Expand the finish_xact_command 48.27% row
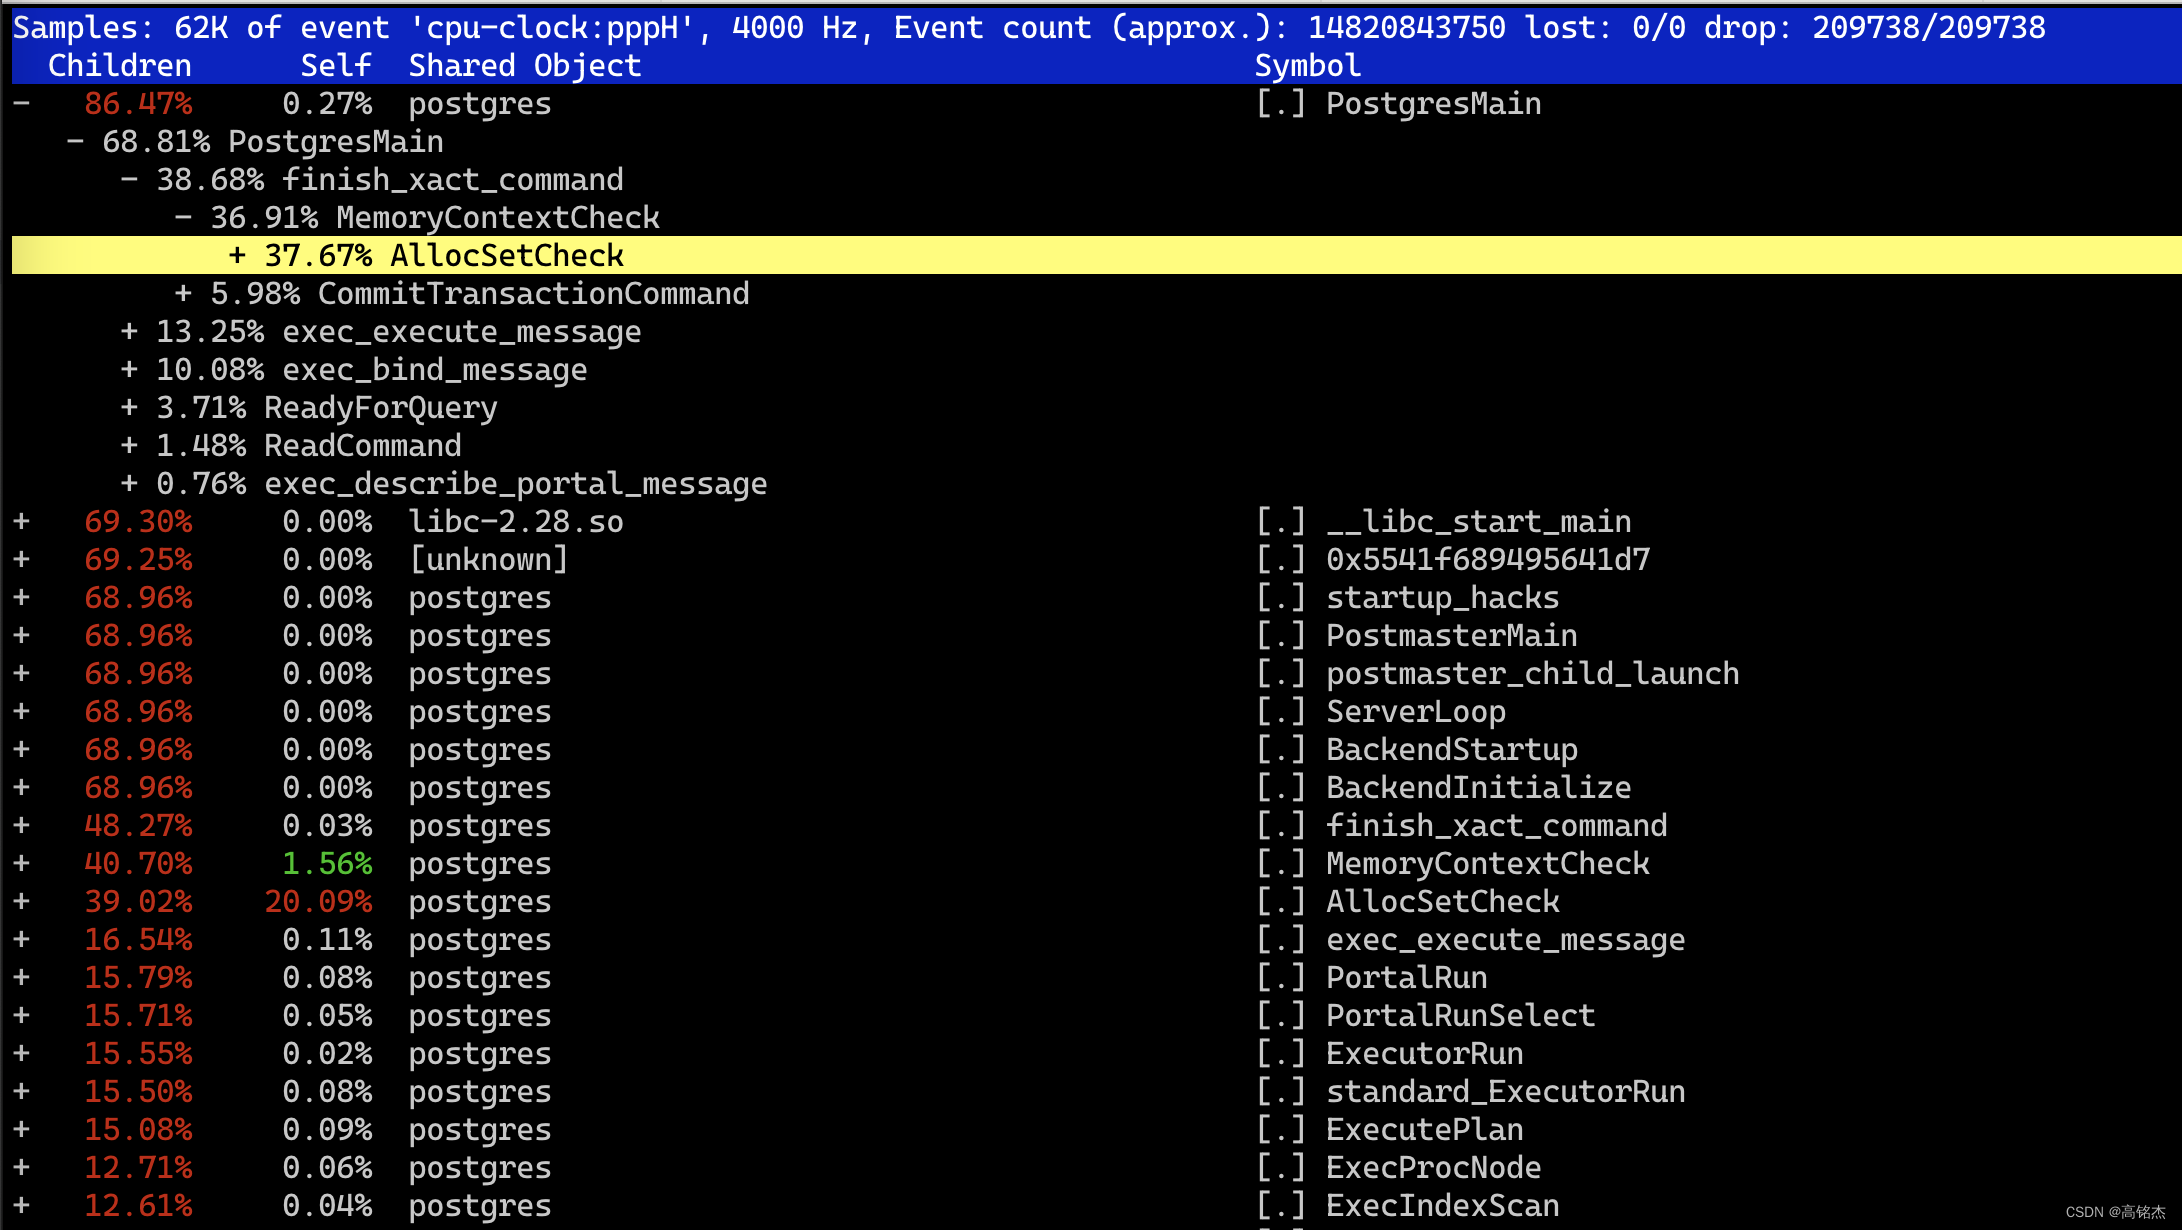 tap(21, 826)
